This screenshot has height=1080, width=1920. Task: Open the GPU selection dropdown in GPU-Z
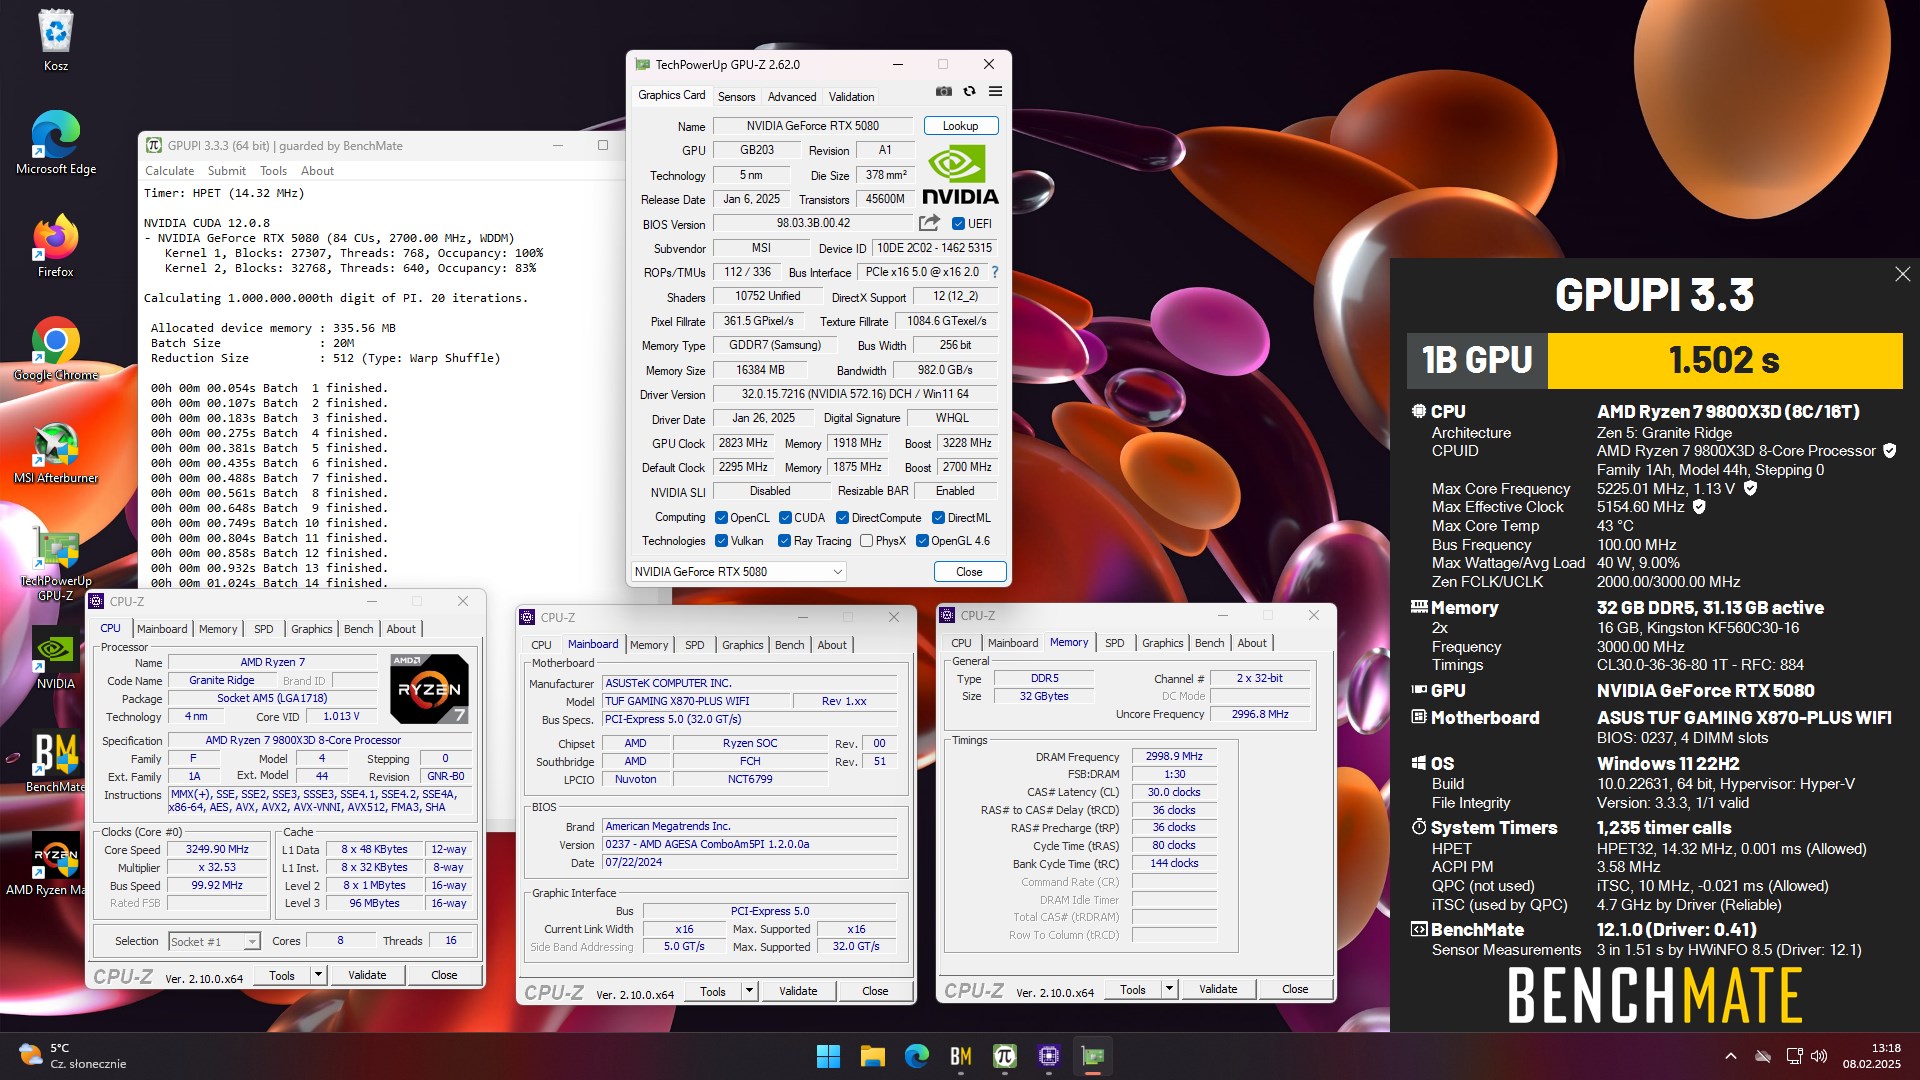739,572
